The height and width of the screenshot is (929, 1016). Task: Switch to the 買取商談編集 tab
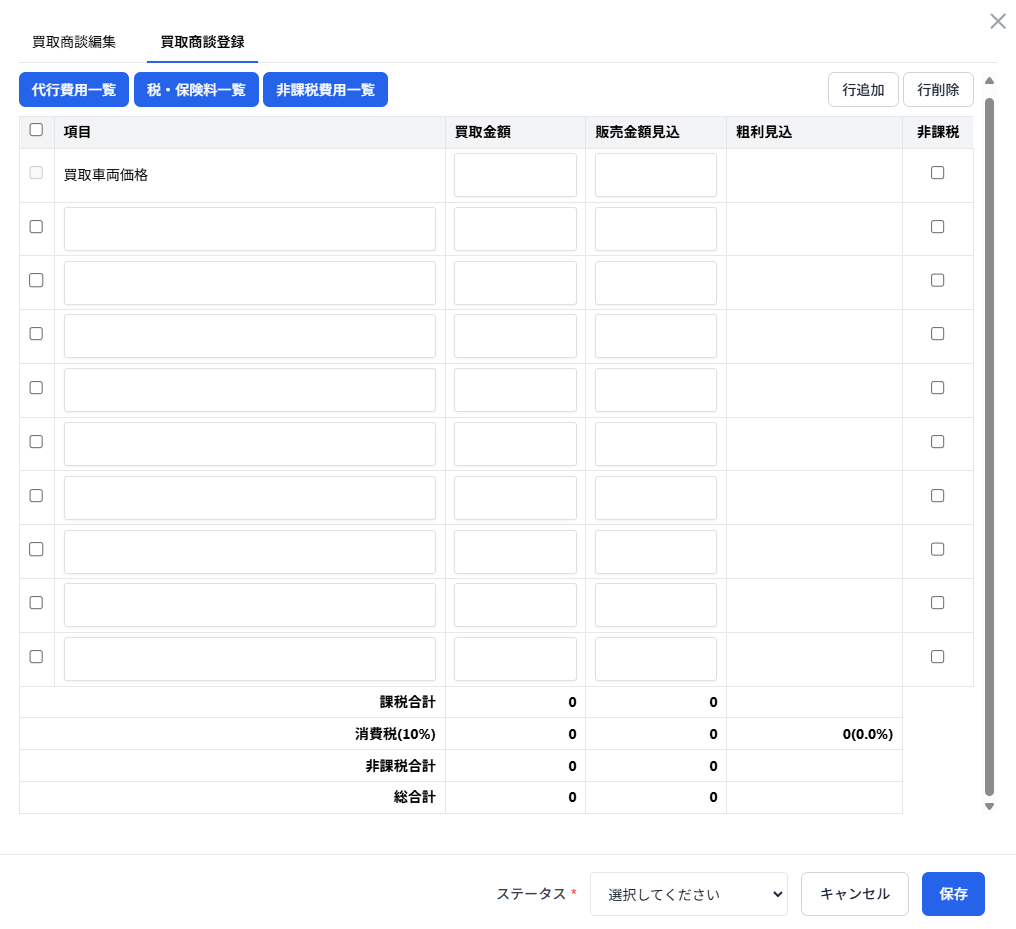(74, 42)
